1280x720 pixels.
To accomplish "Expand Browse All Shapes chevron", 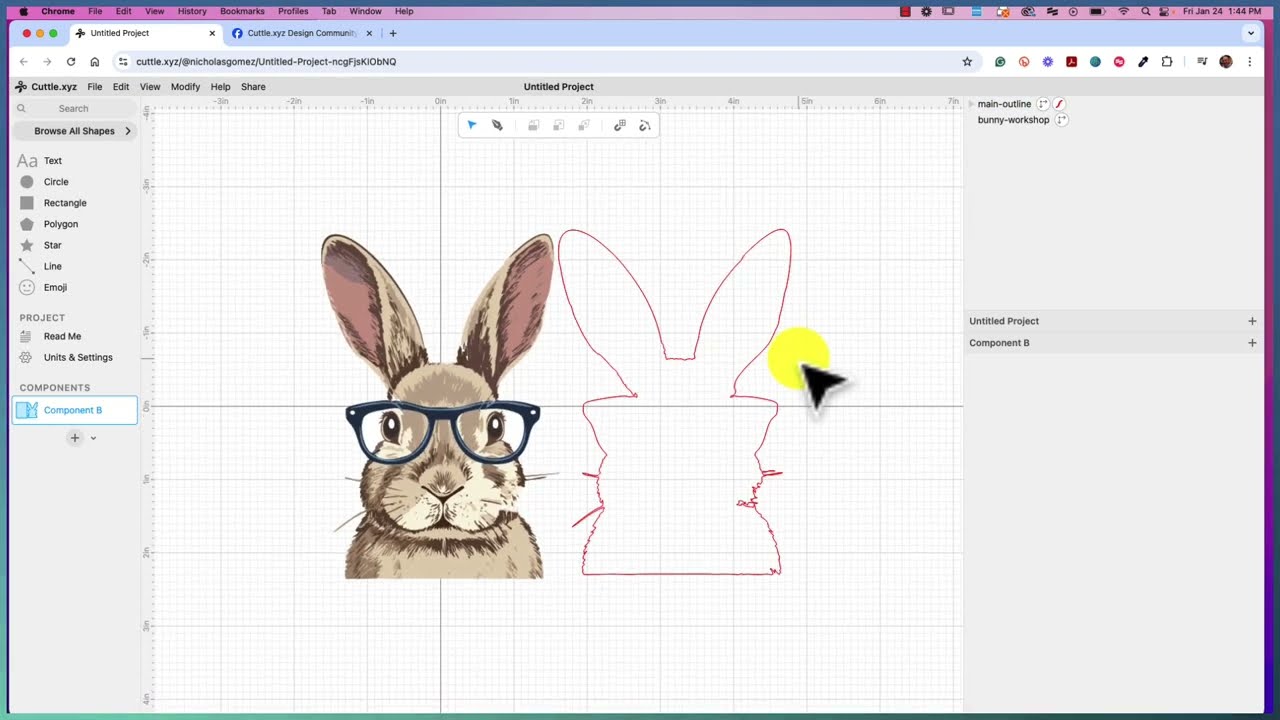I will (x=128, y=131).
